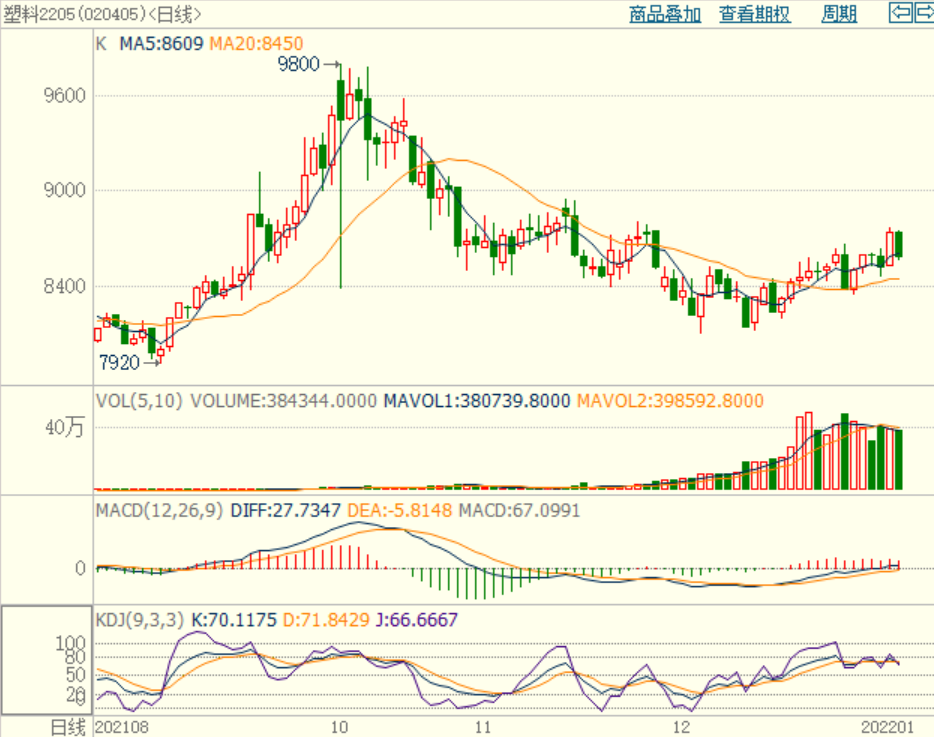
Task: Click the 9800 high price marker
Action: point(299,64)
